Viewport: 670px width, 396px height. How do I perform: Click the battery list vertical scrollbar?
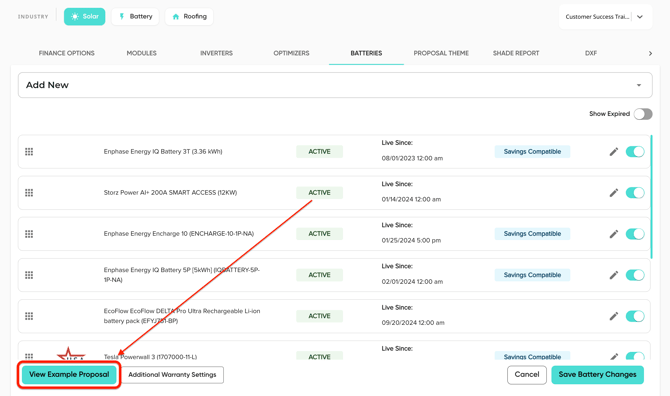[x=652, y=197]
